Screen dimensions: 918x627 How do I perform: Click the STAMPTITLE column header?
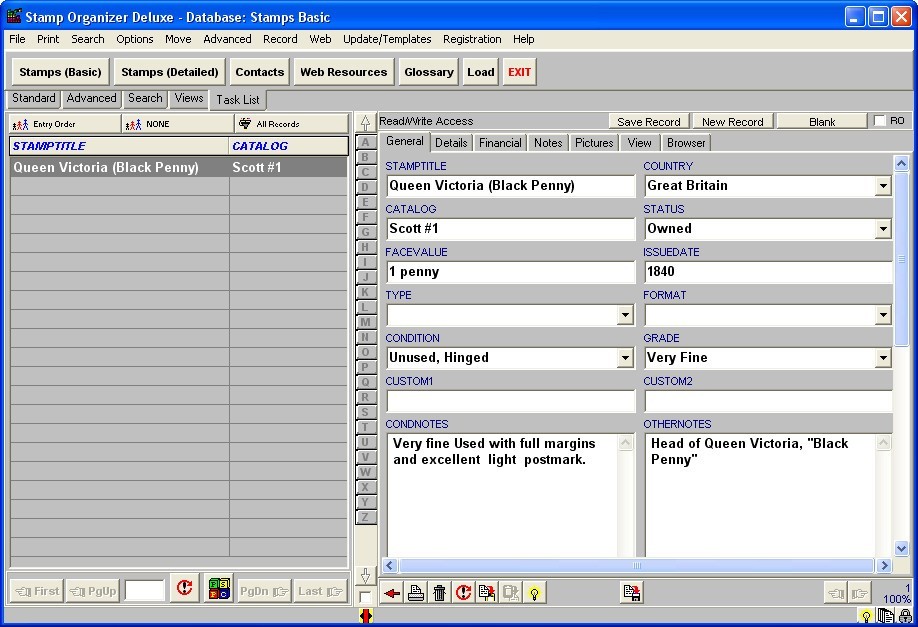pyautogui.click(x=119, y=146)
